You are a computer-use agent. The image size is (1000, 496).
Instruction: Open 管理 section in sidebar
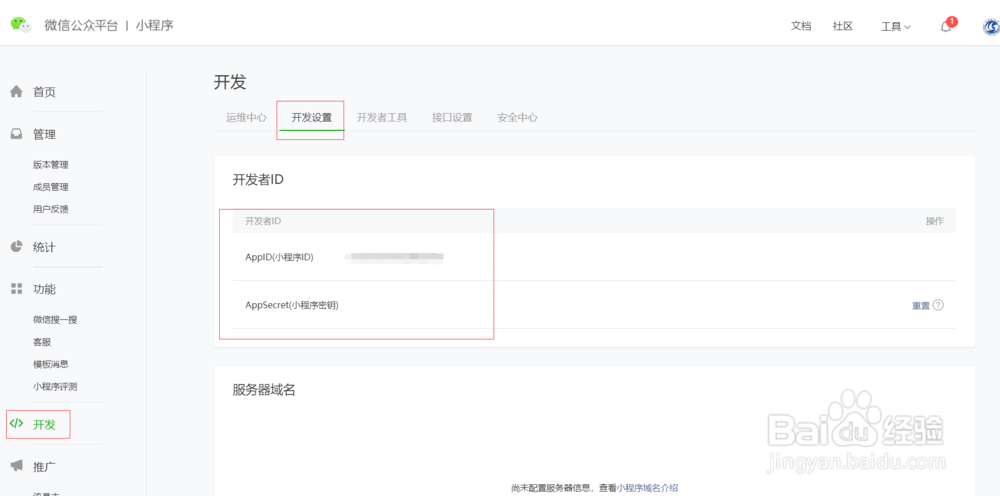point(44,135)
